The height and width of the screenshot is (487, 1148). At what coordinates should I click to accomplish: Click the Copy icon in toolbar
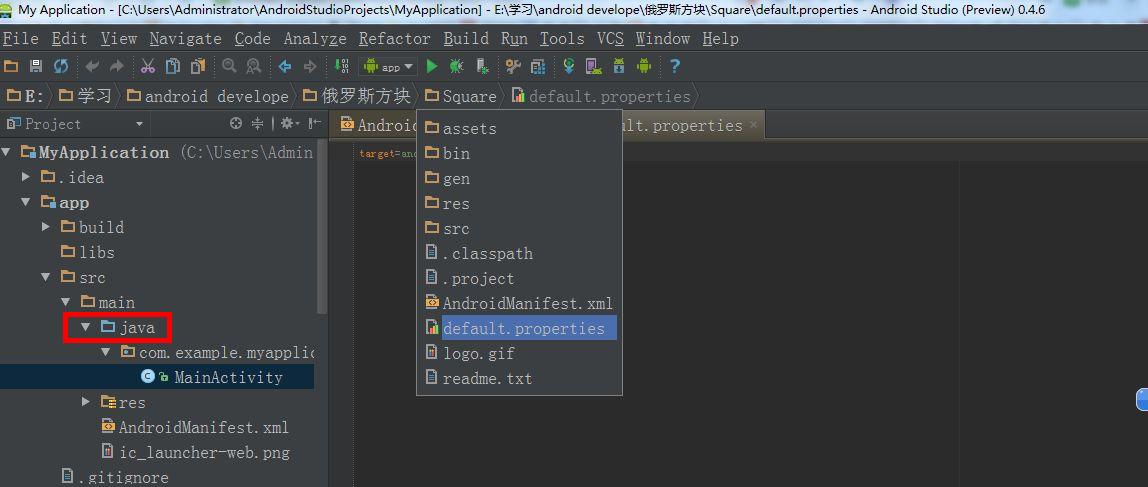pos(173,67)
